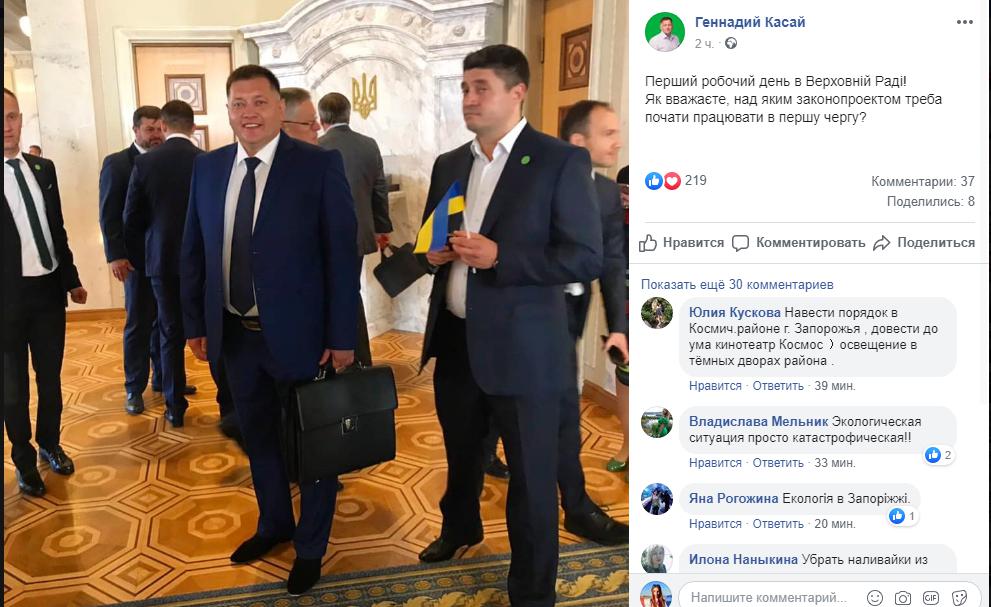Image resolution: width=991 pixels, height=607 pixels.
Task: Focus the Напишите комментарий input field
Action: point(769,598)
